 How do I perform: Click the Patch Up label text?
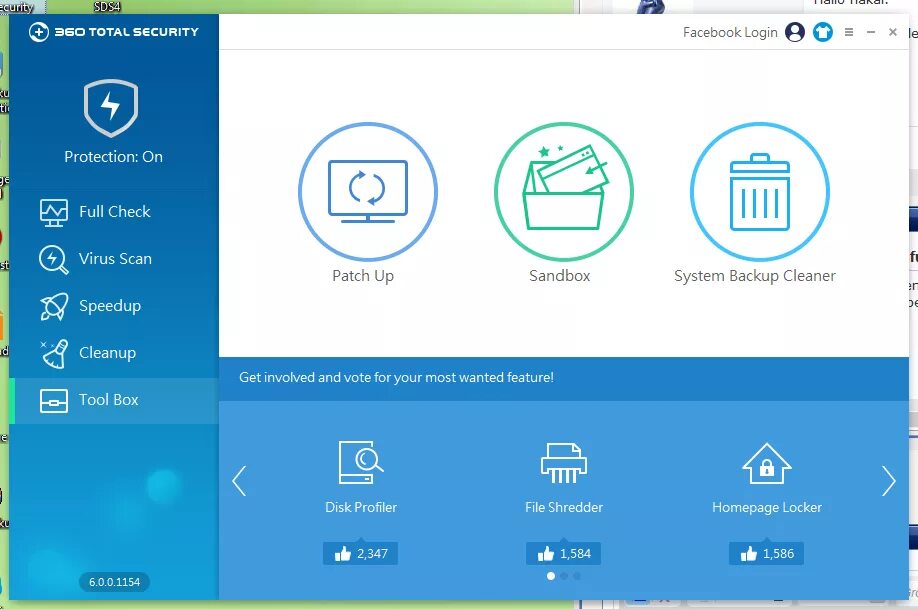[x=363, y=276]
